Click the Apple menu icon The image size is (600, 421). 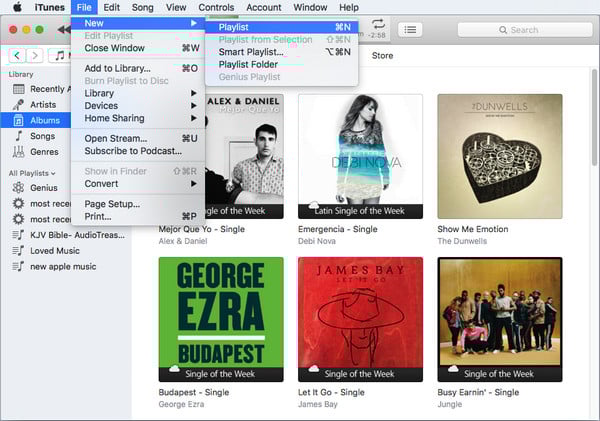[18, 7]
